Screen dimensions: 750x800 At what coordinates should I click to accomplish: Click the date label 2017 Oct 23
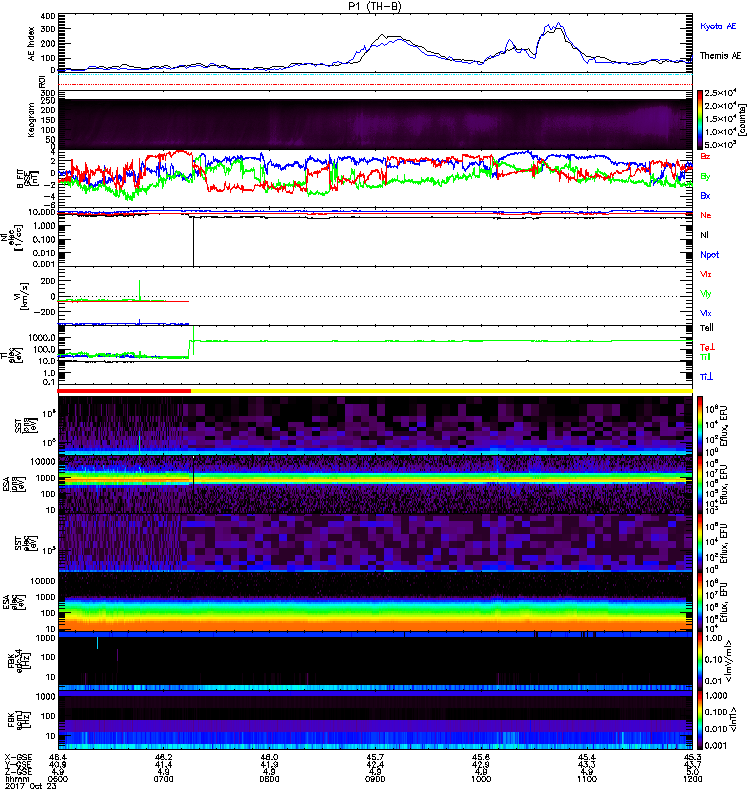tap(31, 786)
